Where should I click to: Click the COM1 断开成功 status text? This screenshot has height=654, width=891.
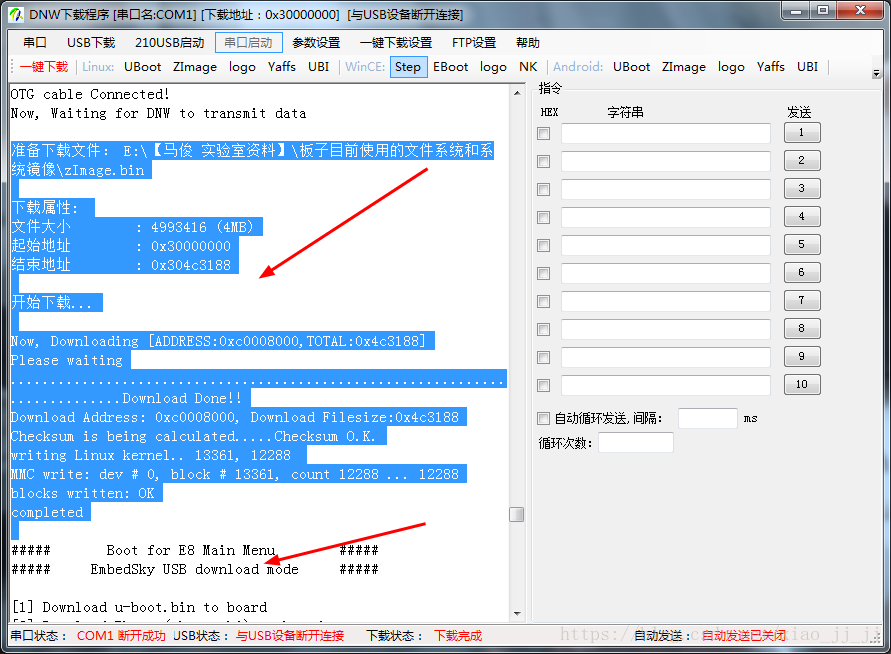[x=121, y=636]
